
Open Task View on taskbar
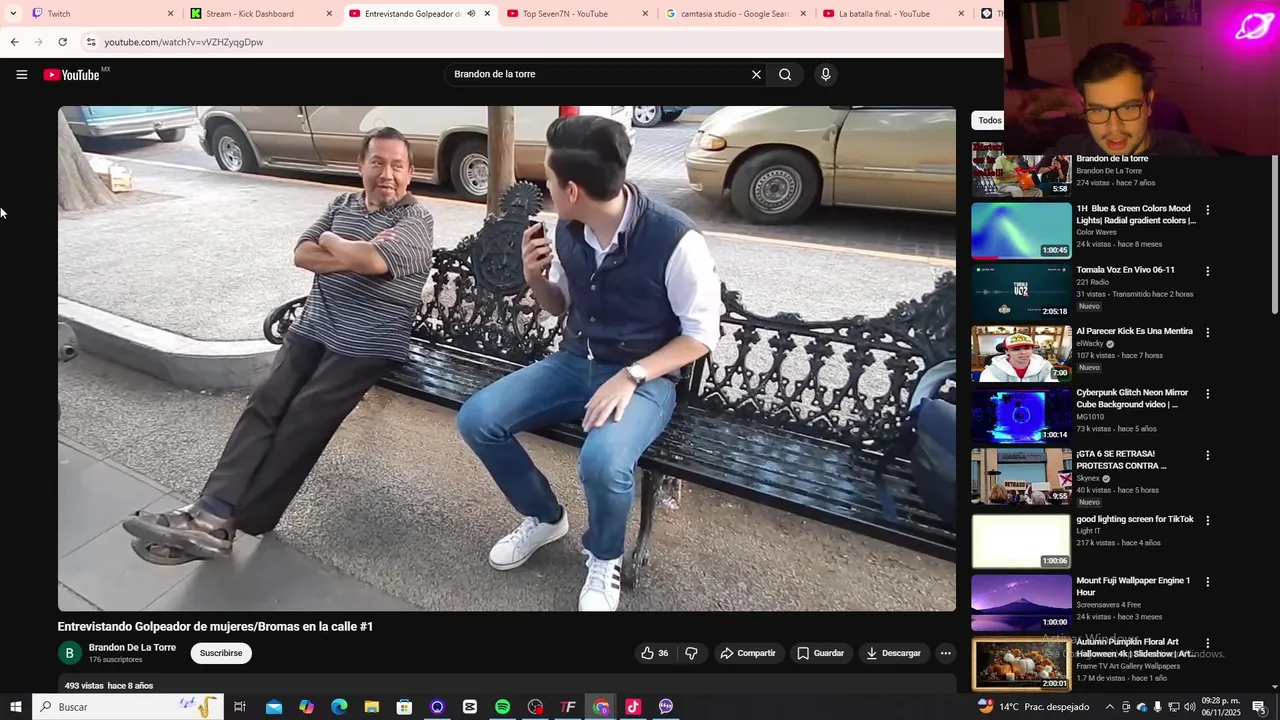[x=240, y=707]
